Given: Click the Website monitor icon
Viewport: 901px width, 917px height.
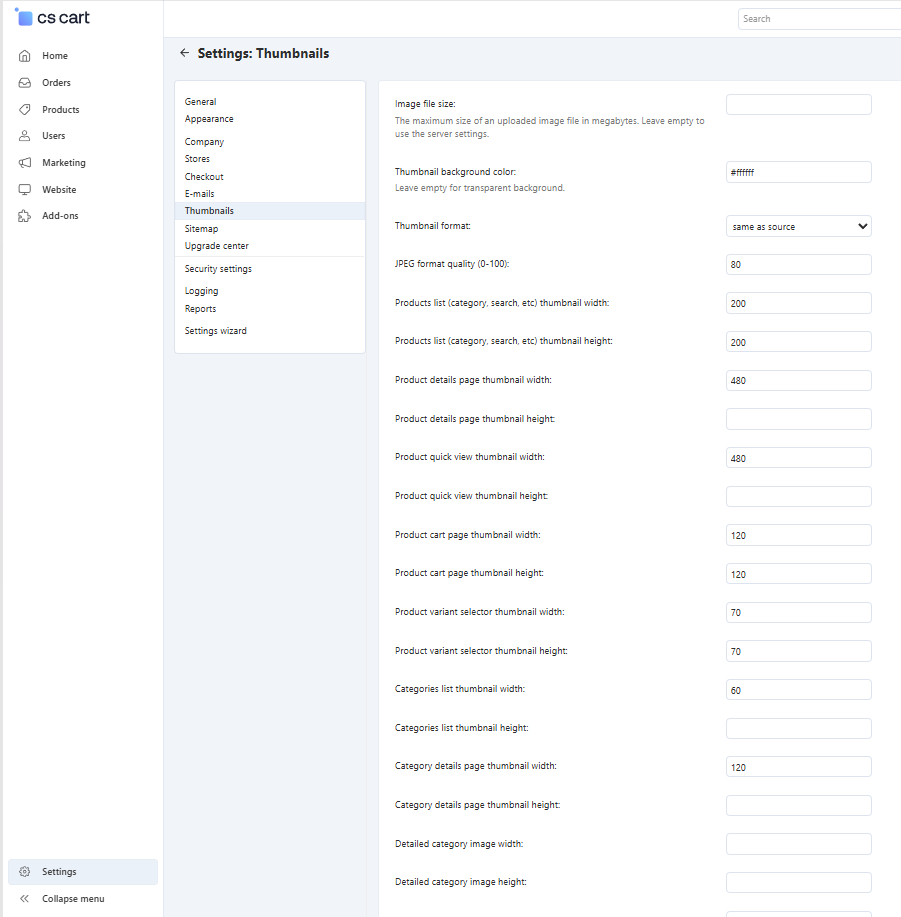Looking at the screenshot, I should point(25,189).
